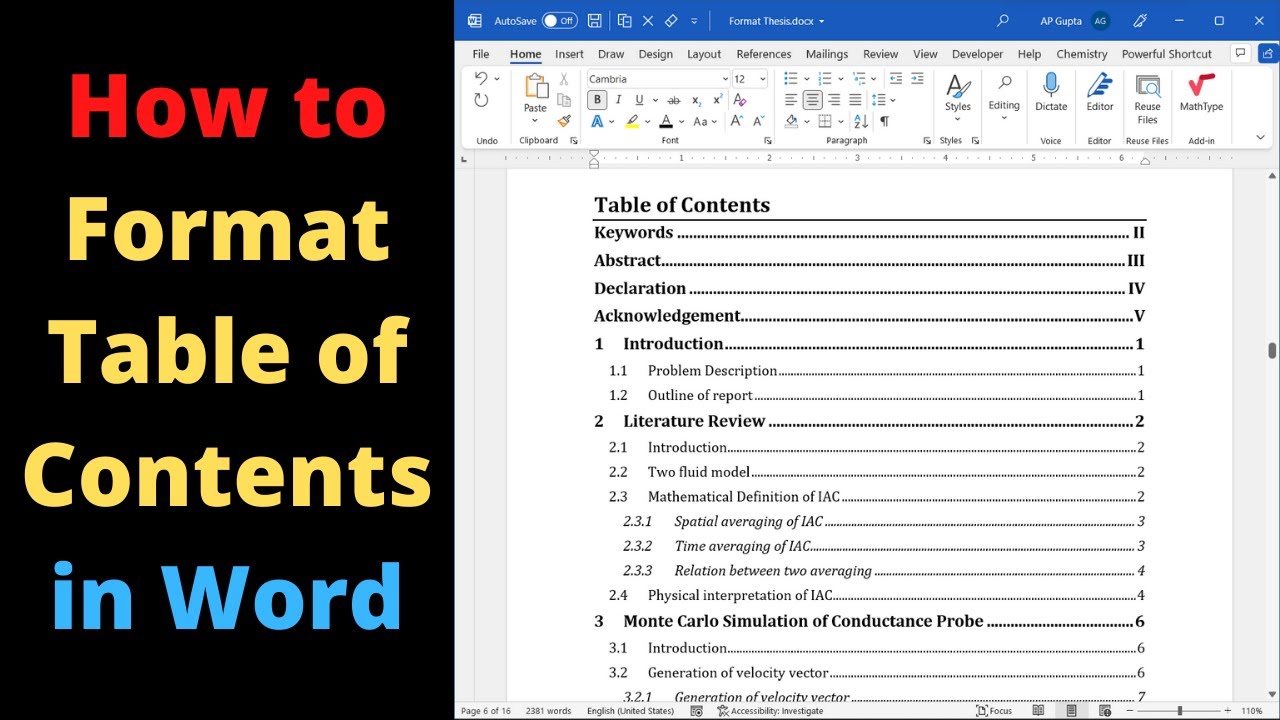Launch the MathType add-in
The width and height of the screenshot is (1280, 720).
tap(1201, 93)
